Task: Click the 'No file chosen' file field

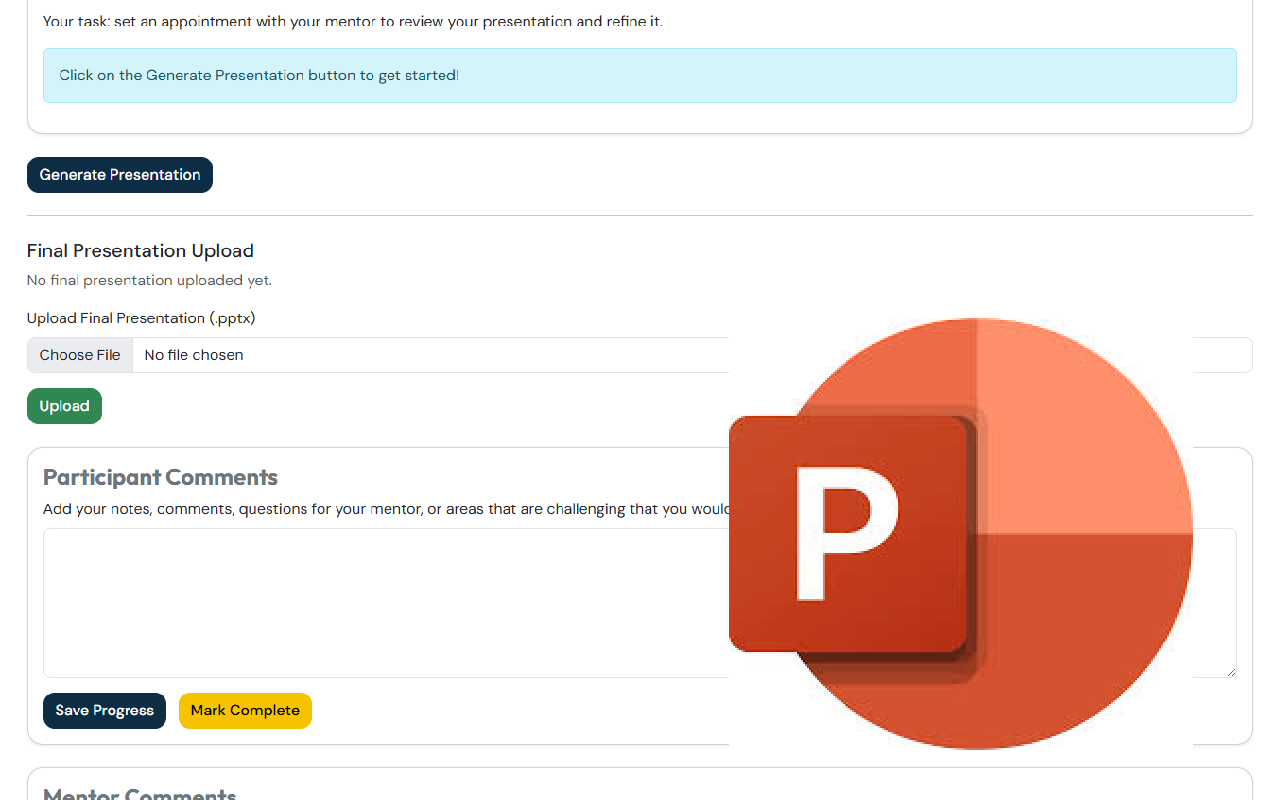Action: [400, 355]
